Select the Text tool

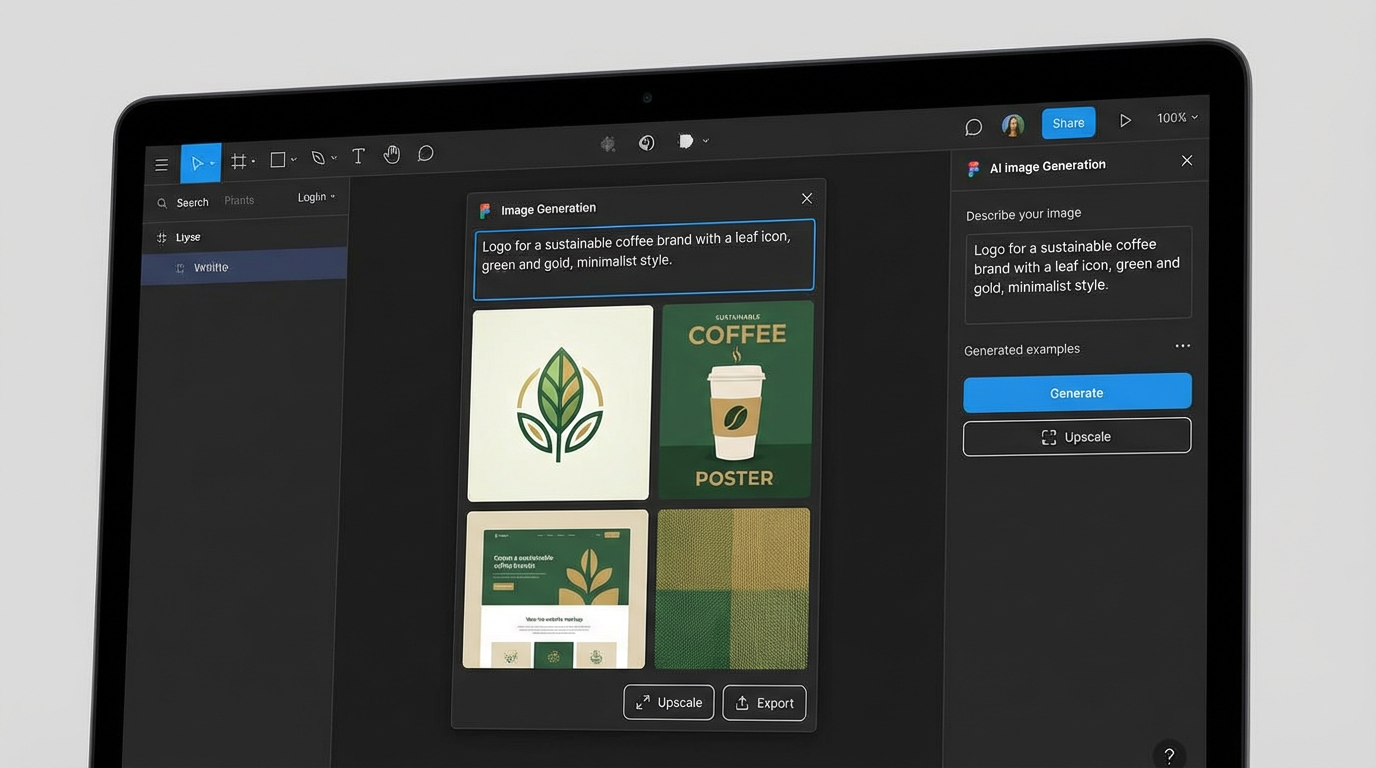click(358, 155)
